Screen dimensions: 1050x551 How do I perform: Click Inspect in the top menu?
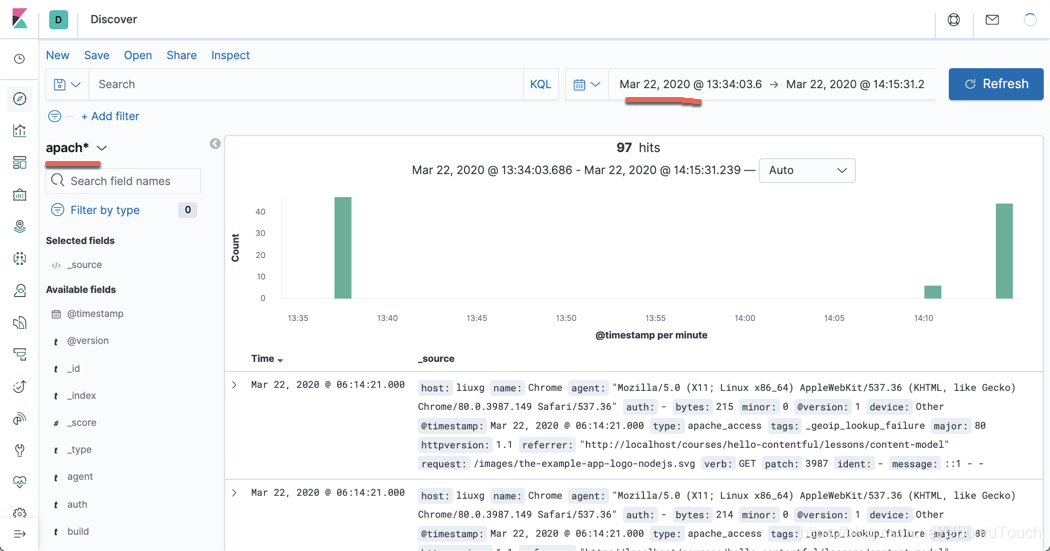(230, 56)
